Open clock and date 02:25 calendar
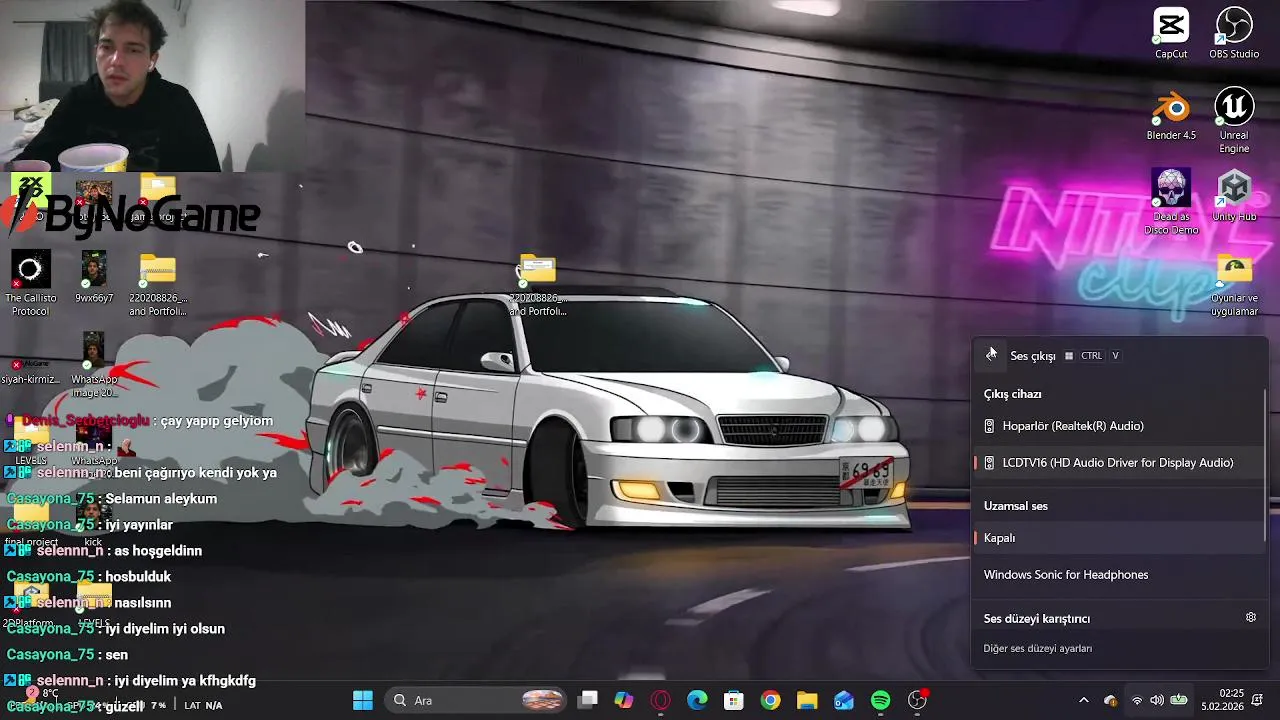The height and width of the screenshot is (720, 1280). click(x=1222, y=699)
